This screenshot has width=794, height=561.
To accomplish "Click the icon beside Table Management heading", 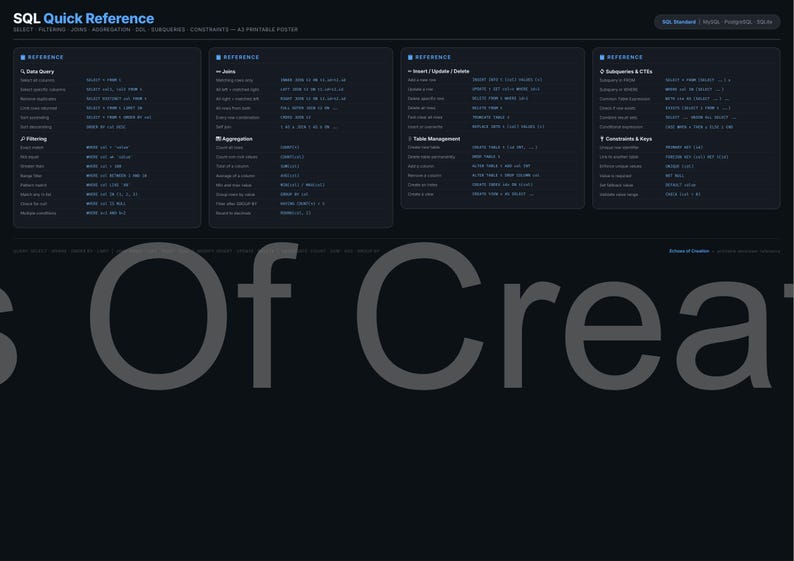I will click(410, 139).
